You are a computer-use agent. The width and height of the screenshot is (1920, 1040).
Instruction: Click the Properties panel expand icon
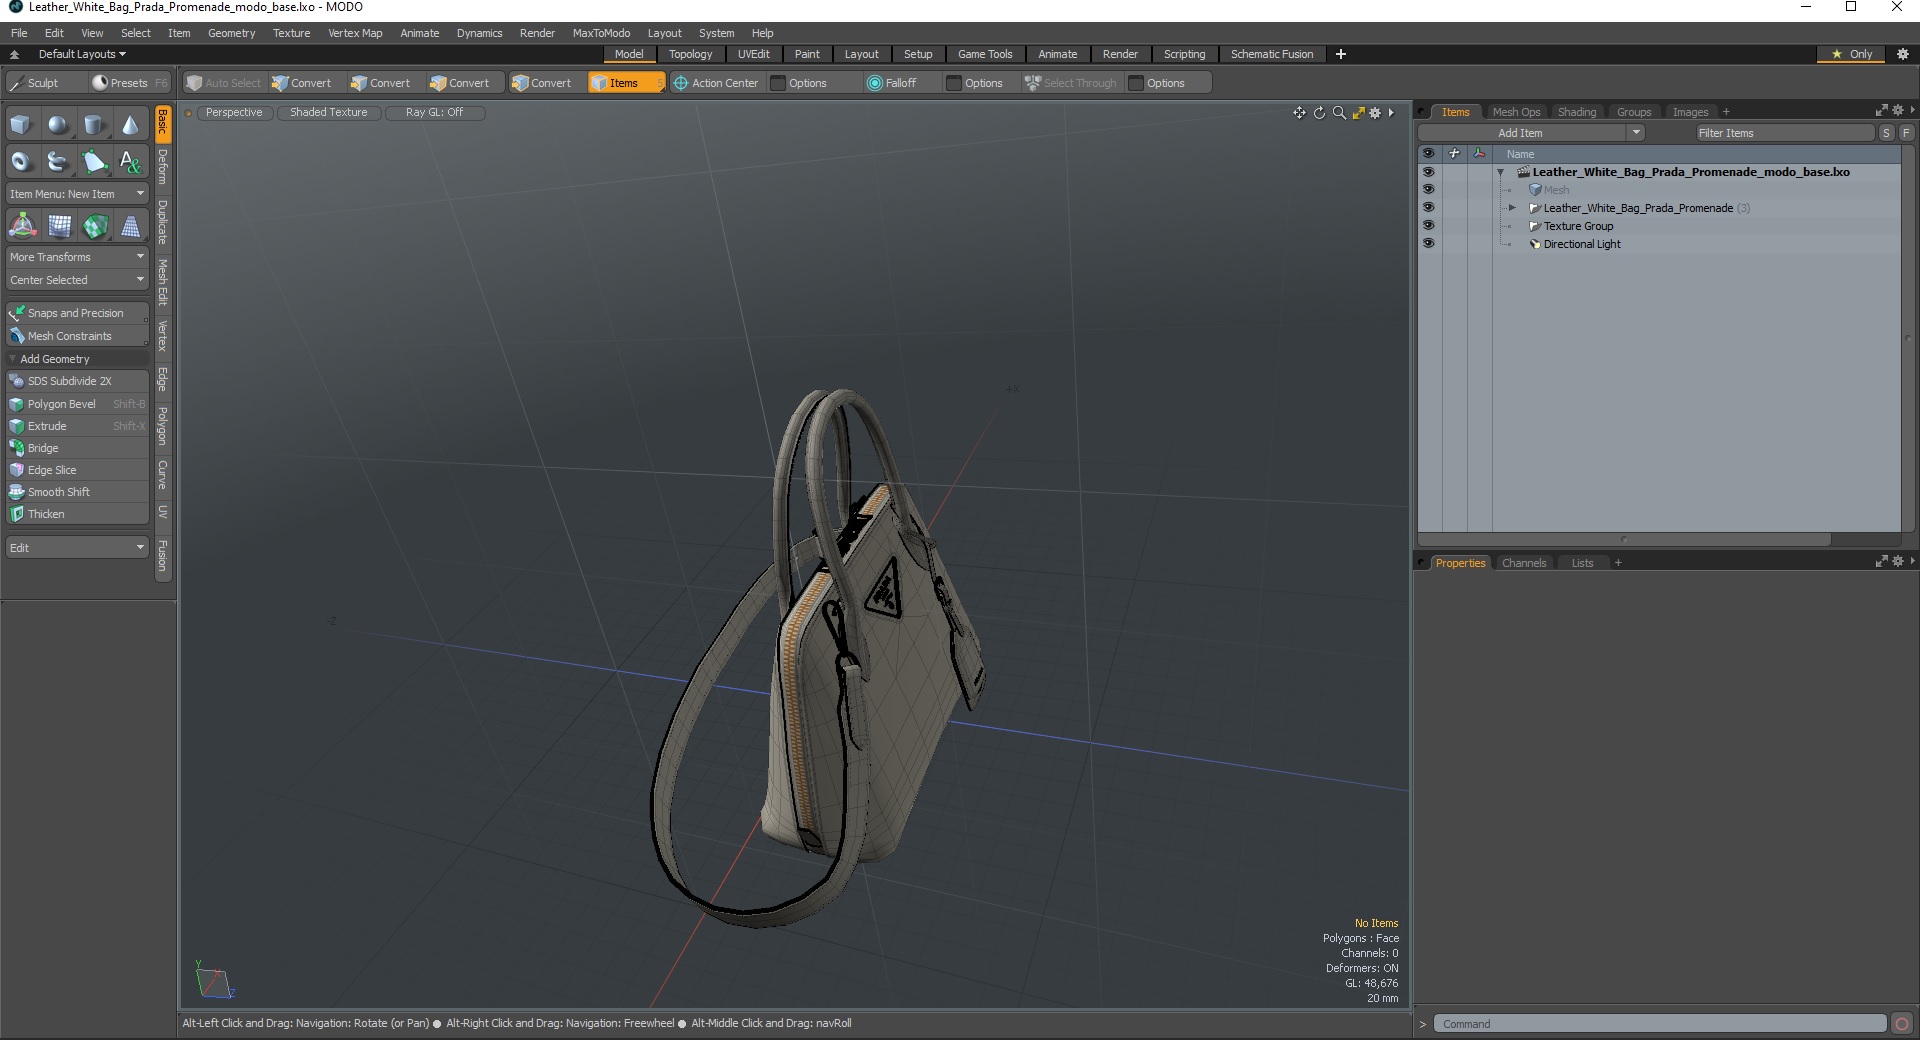coord(1881,562)
